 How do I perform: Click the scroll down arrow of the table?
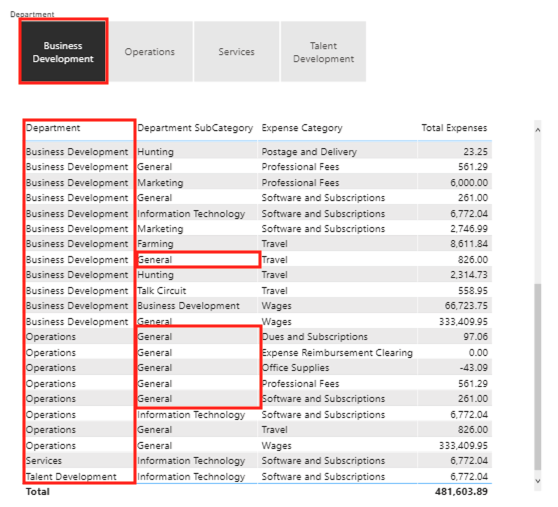pos(538,481)
